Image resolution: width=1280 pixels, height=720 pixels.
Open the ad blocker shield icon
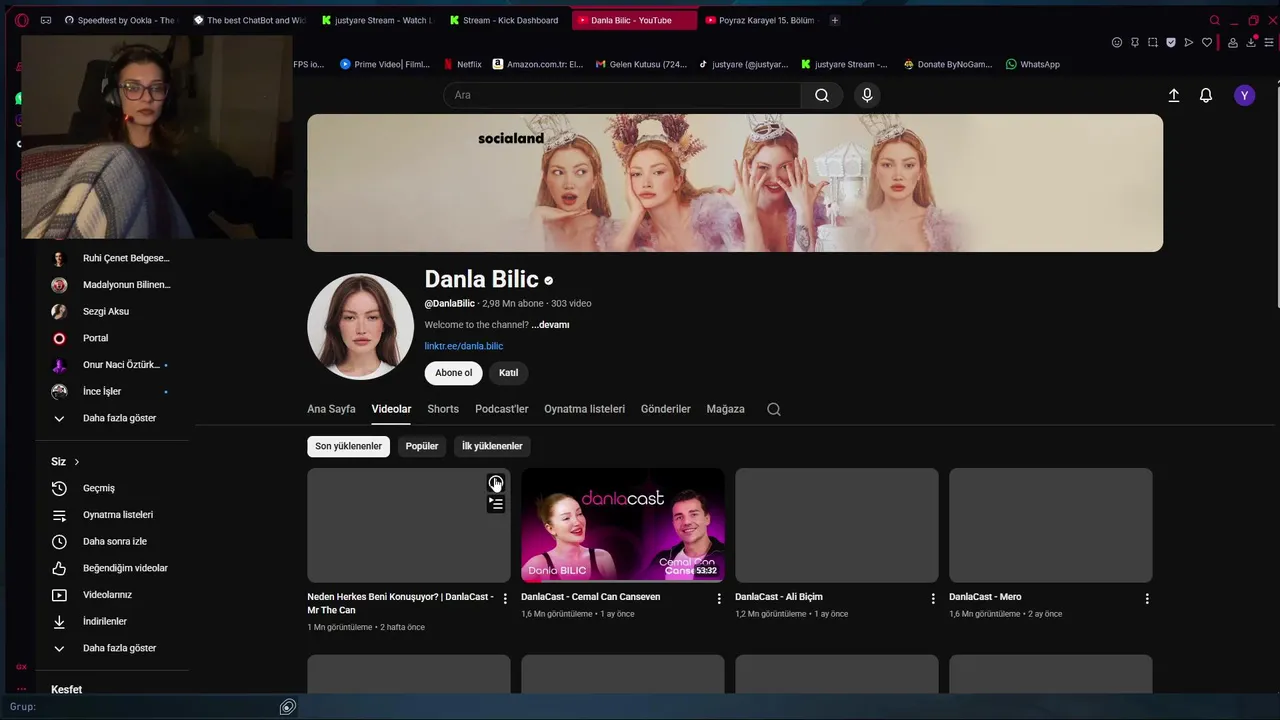[x=1171, y=42]
